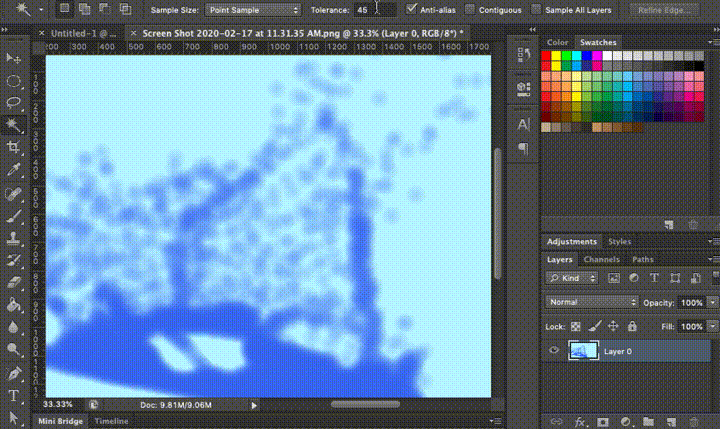The width and height of the screenshot is (720, 429).
Task: Open the Timeline tab
Action: click(x=111, y=421)
